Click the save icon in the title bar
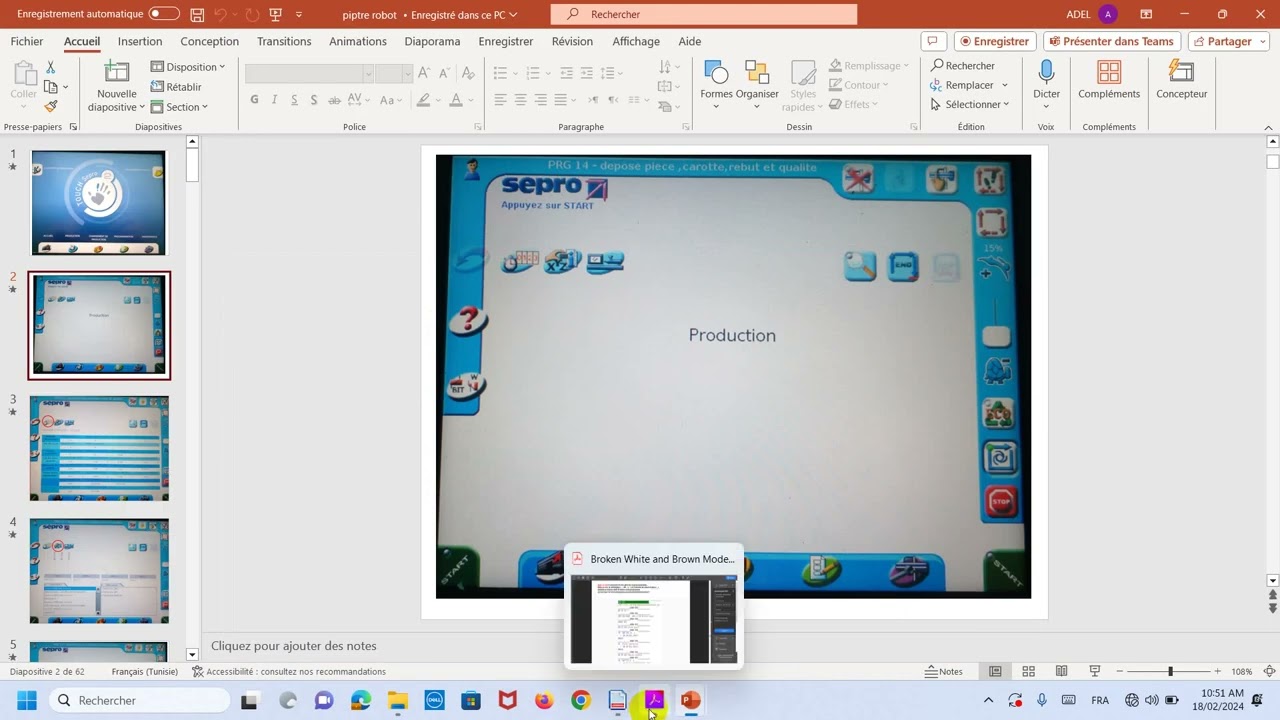Image resolution: width=1280 pixels, height=720 pixels. tap(197, 15)
